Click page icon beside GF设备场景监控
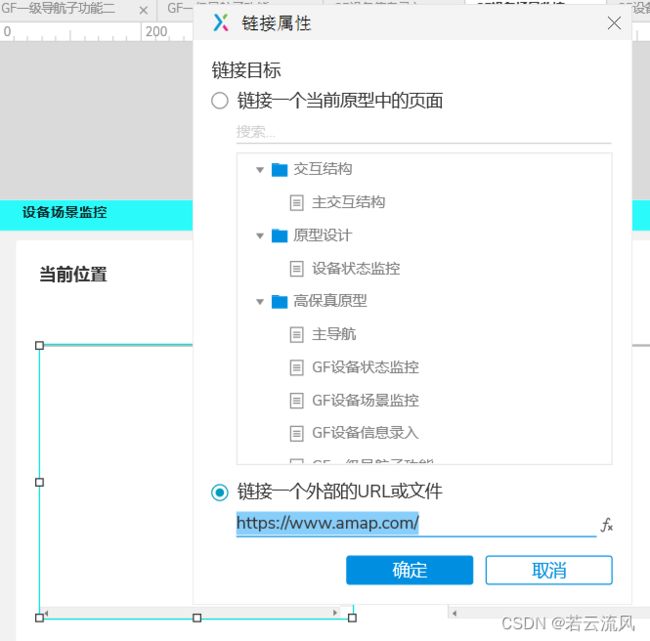650x641 pixels. [296, 401]
